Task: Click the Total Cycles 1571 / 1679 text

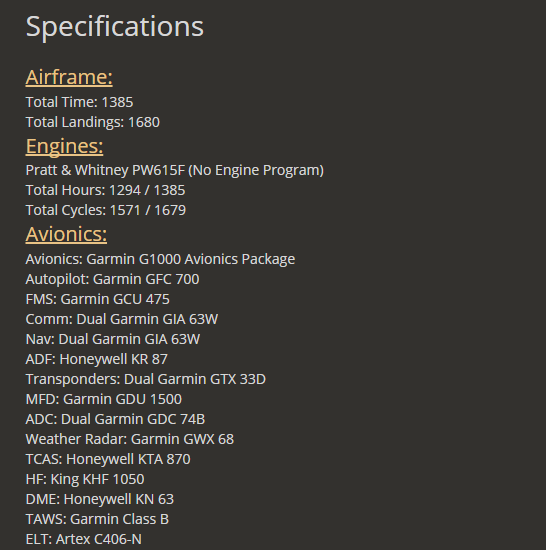Action: 106,210
